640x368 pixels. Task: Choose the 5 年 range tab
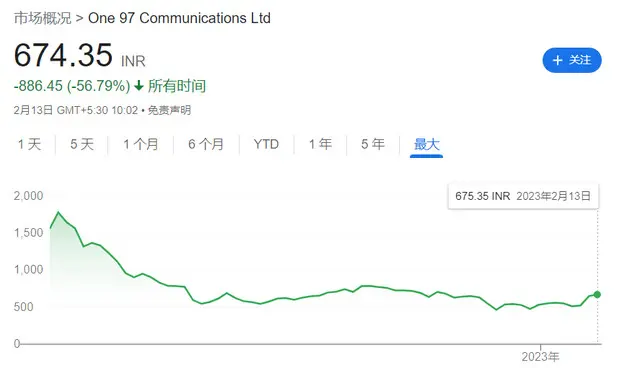coord(373,144)
